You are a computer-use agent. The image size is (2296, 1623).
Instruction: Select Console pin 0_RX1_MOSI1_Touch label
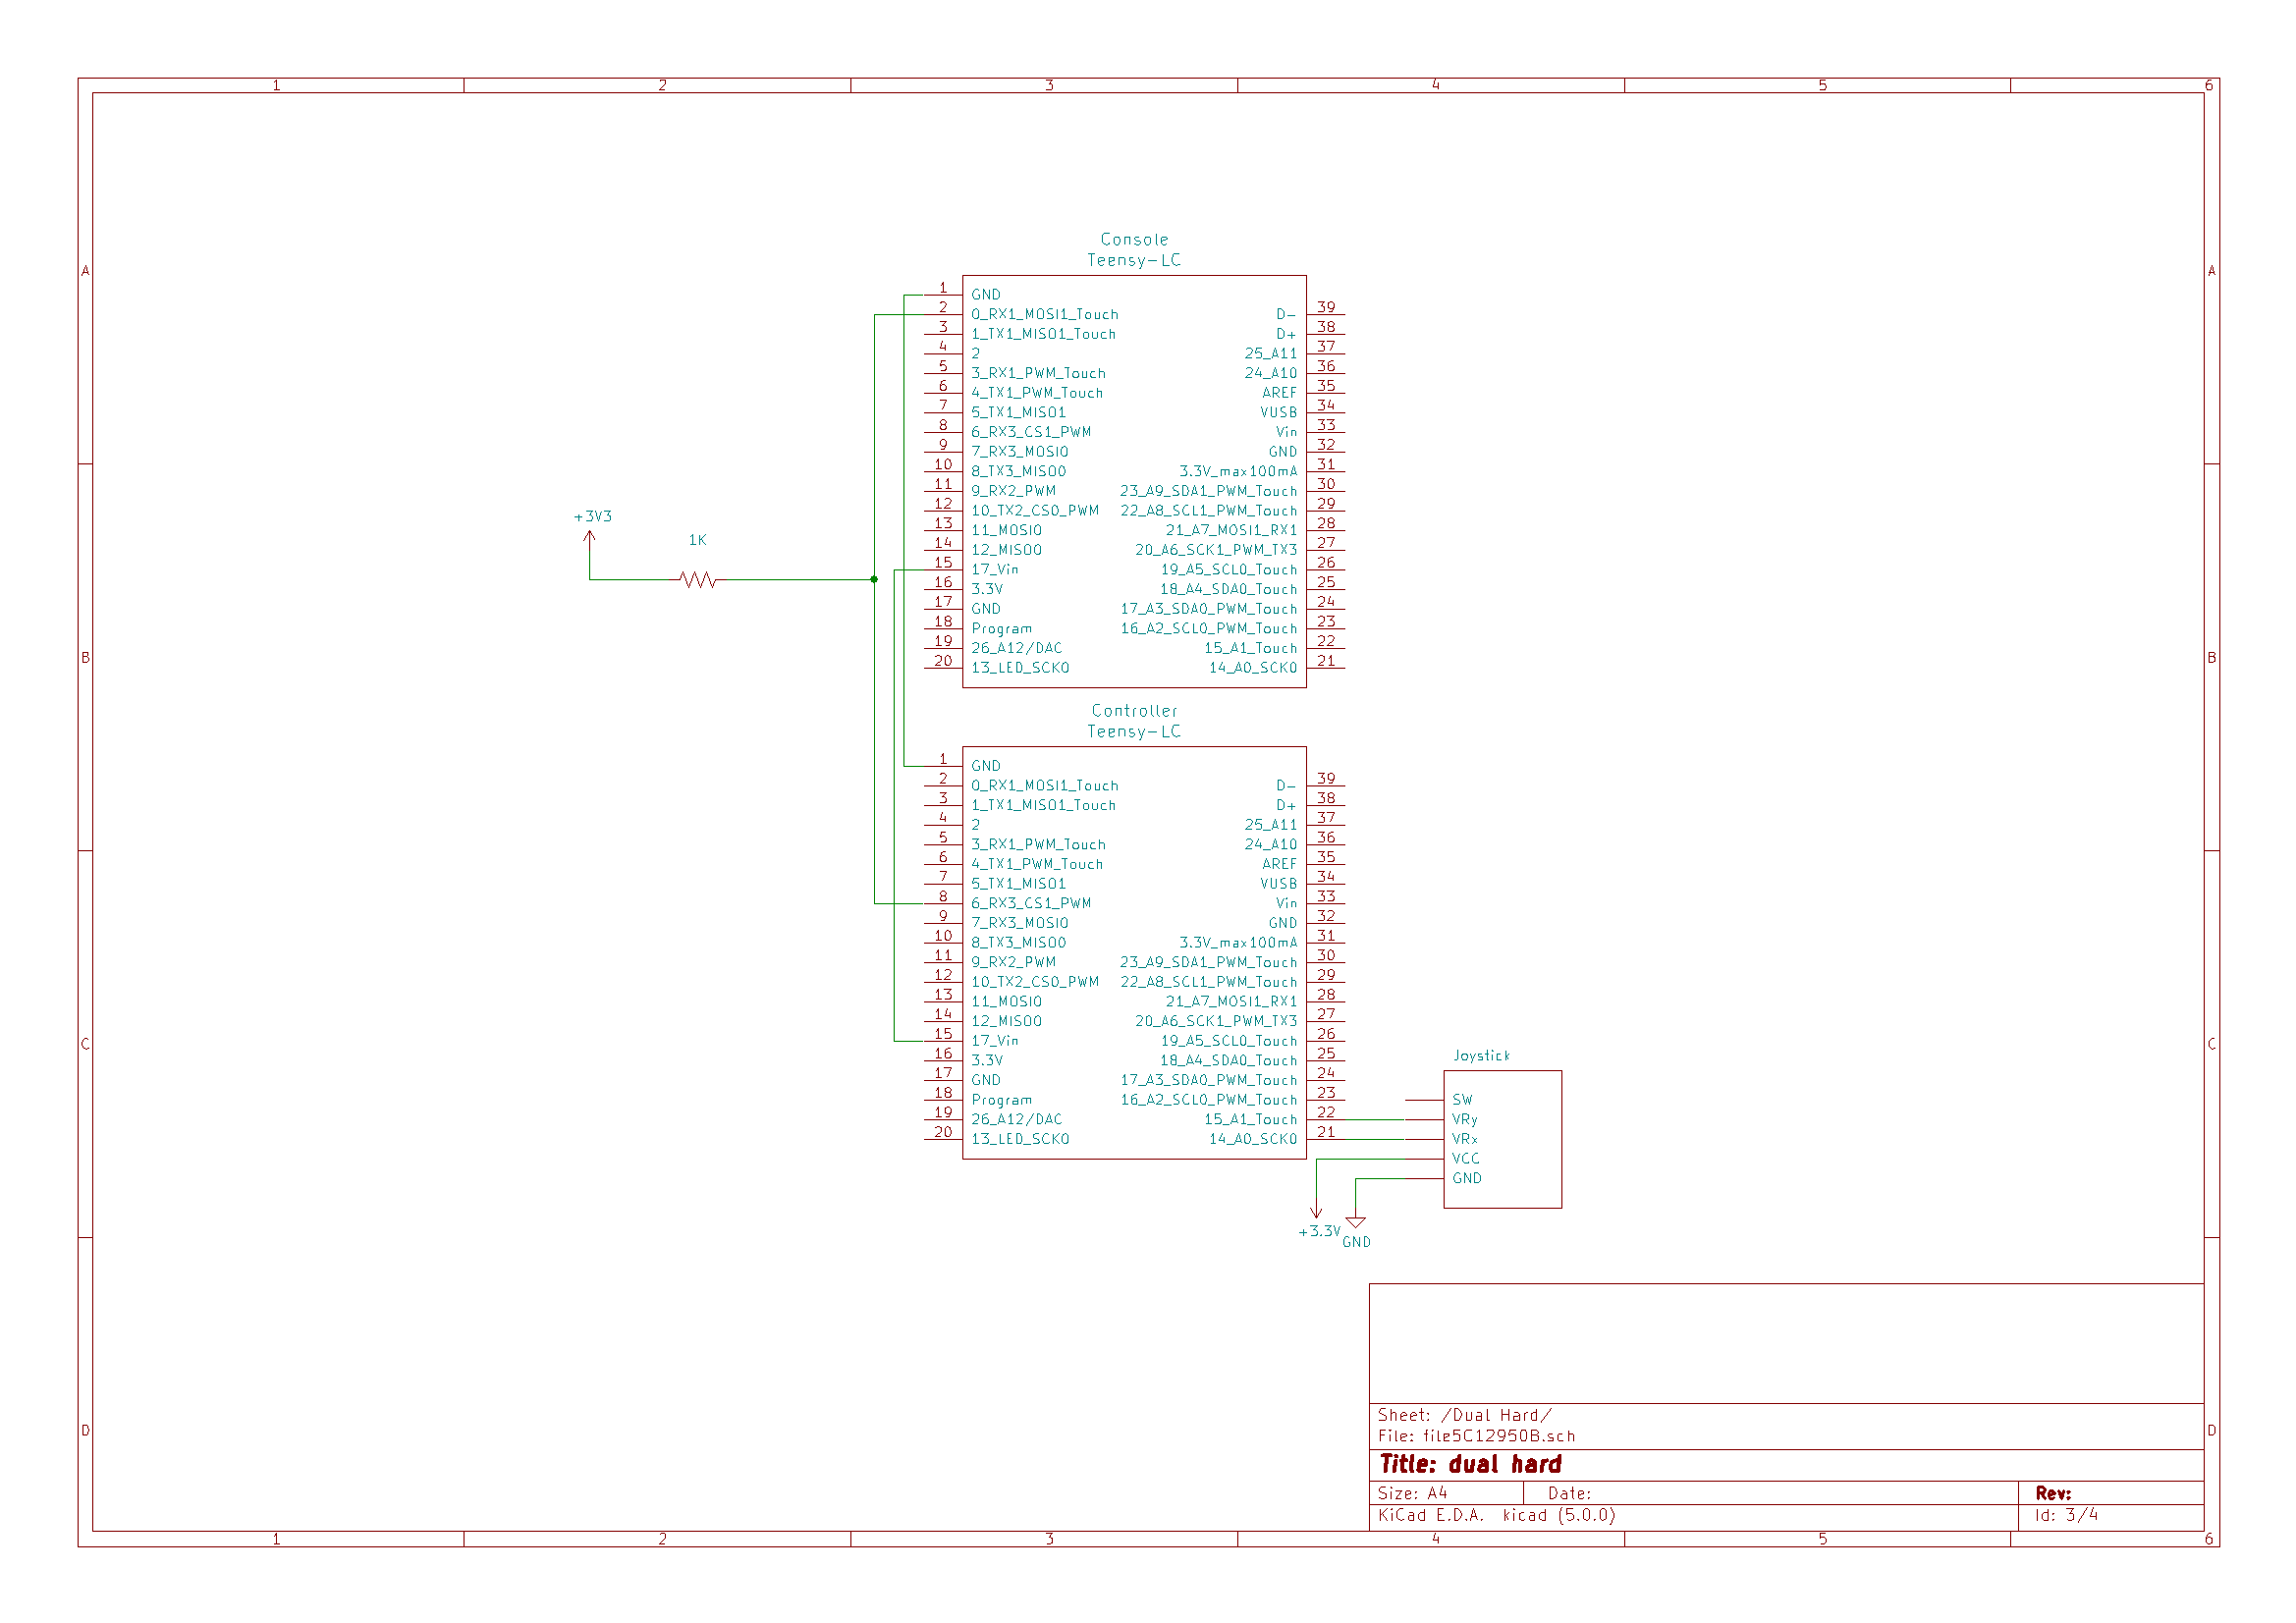[x=1045, y=315]
